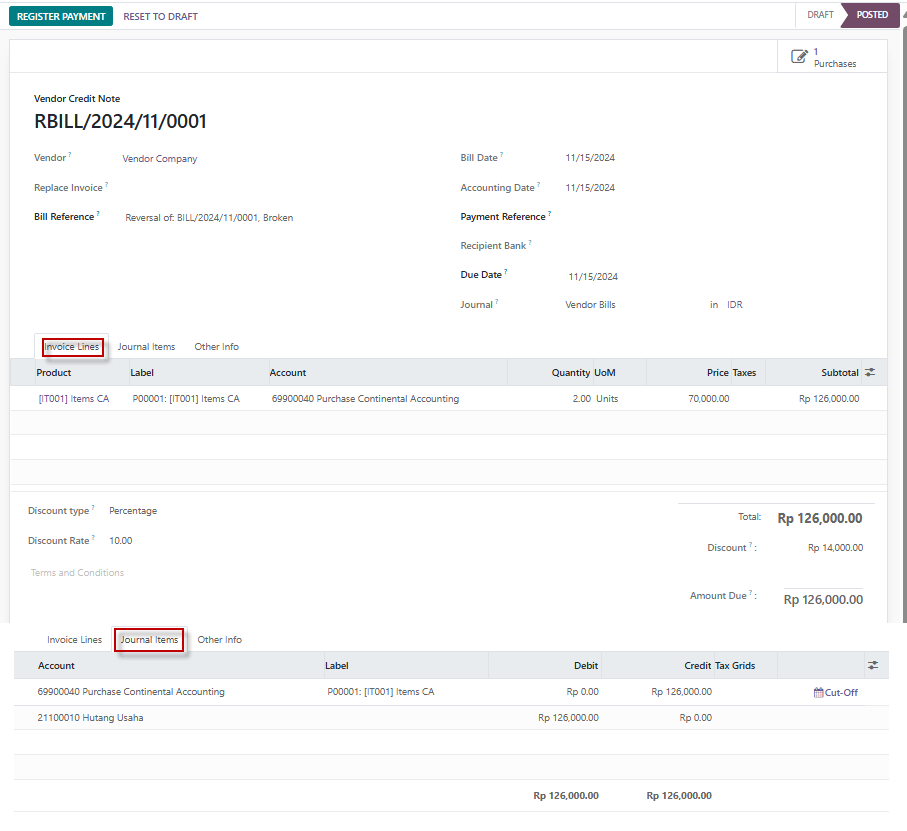This screenshot has width=907, height=831.
Task: Click the Amount Due value
Action: pos(823,600)
